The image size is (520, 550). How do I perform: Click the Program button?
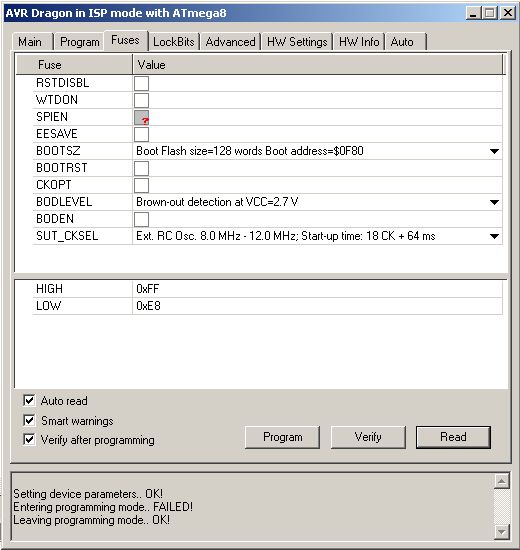coord(282,437)
